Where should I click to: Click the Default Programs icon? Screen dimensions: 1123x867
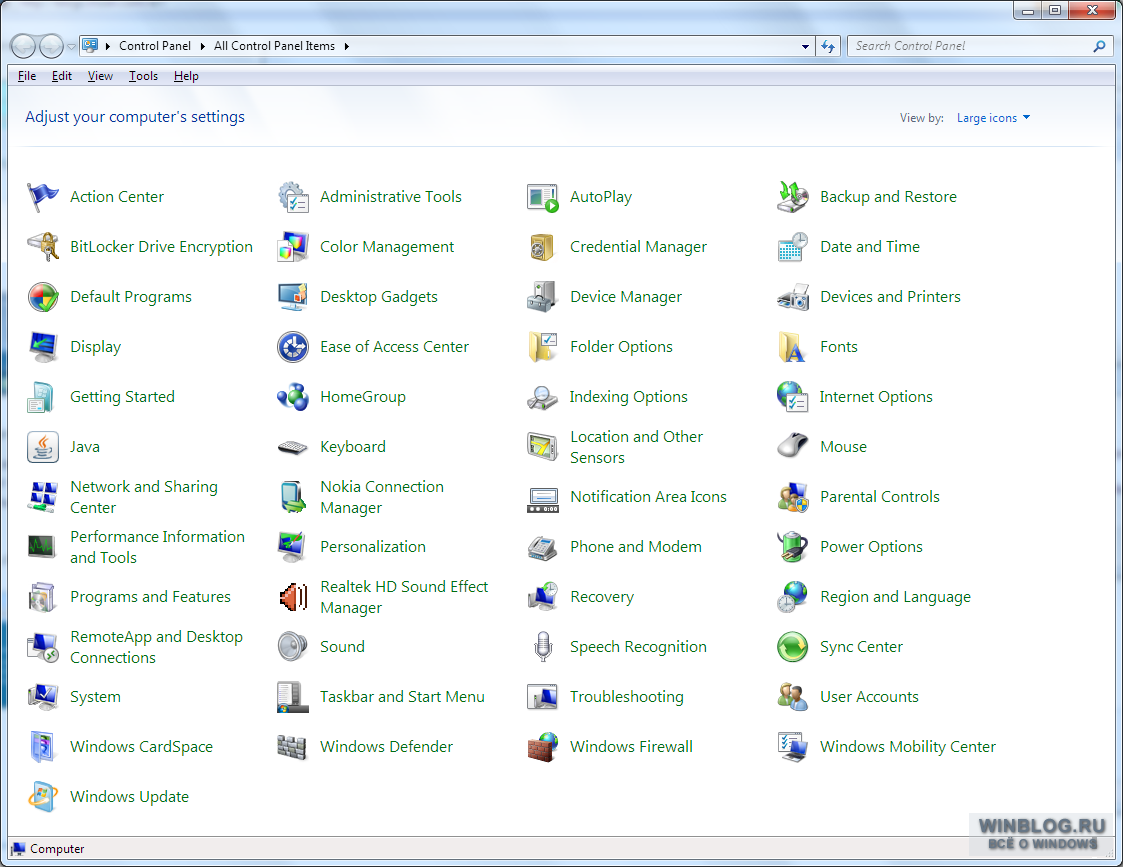[42, 297]
